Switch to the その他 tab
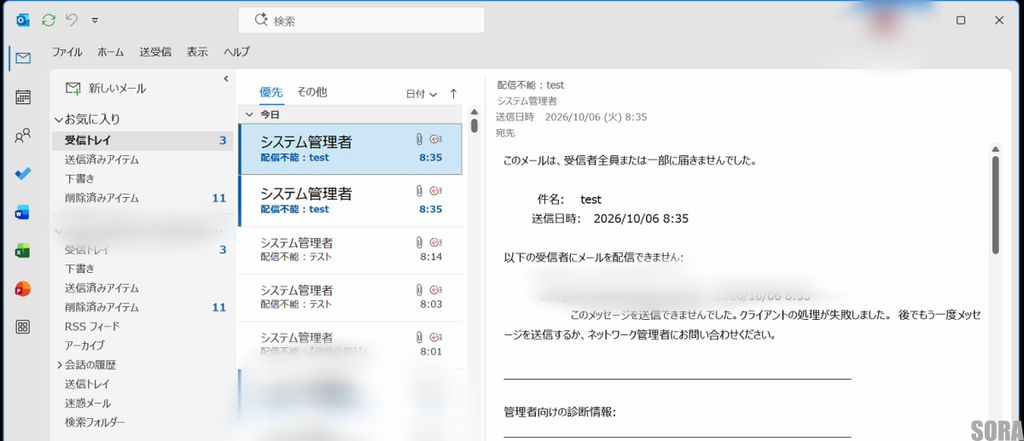The width and height of the screenshot is (1024, 441). (x=312, y=92)
